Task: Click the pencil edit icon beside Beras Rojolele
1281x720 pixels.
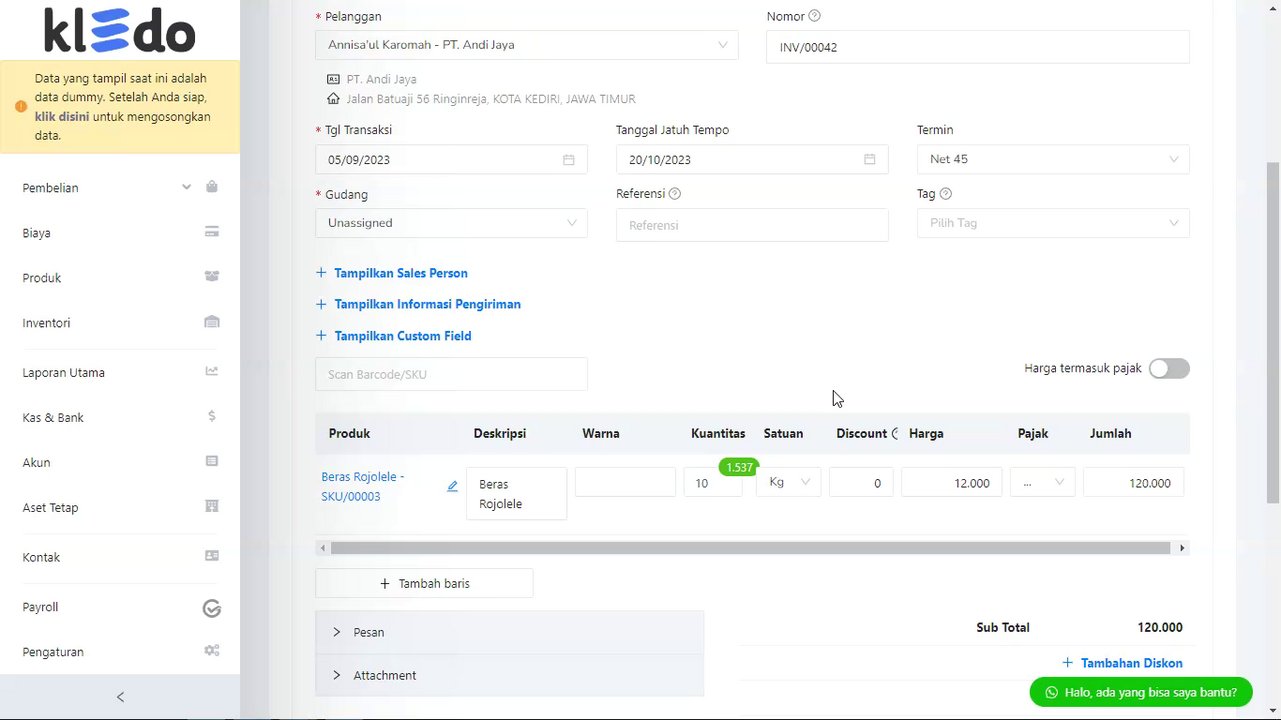Action: pos(452,486)
